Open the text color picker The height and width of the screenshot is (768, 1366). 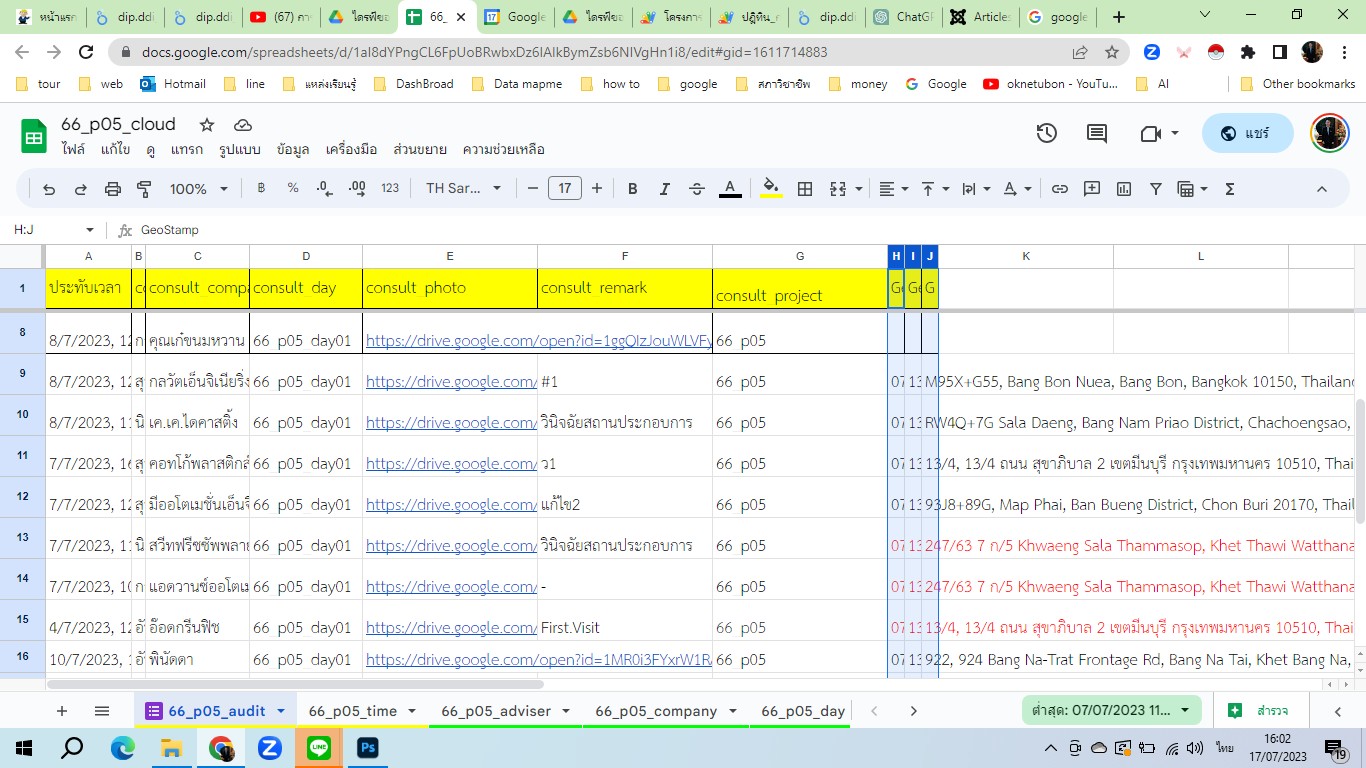[x=730, y=189]
